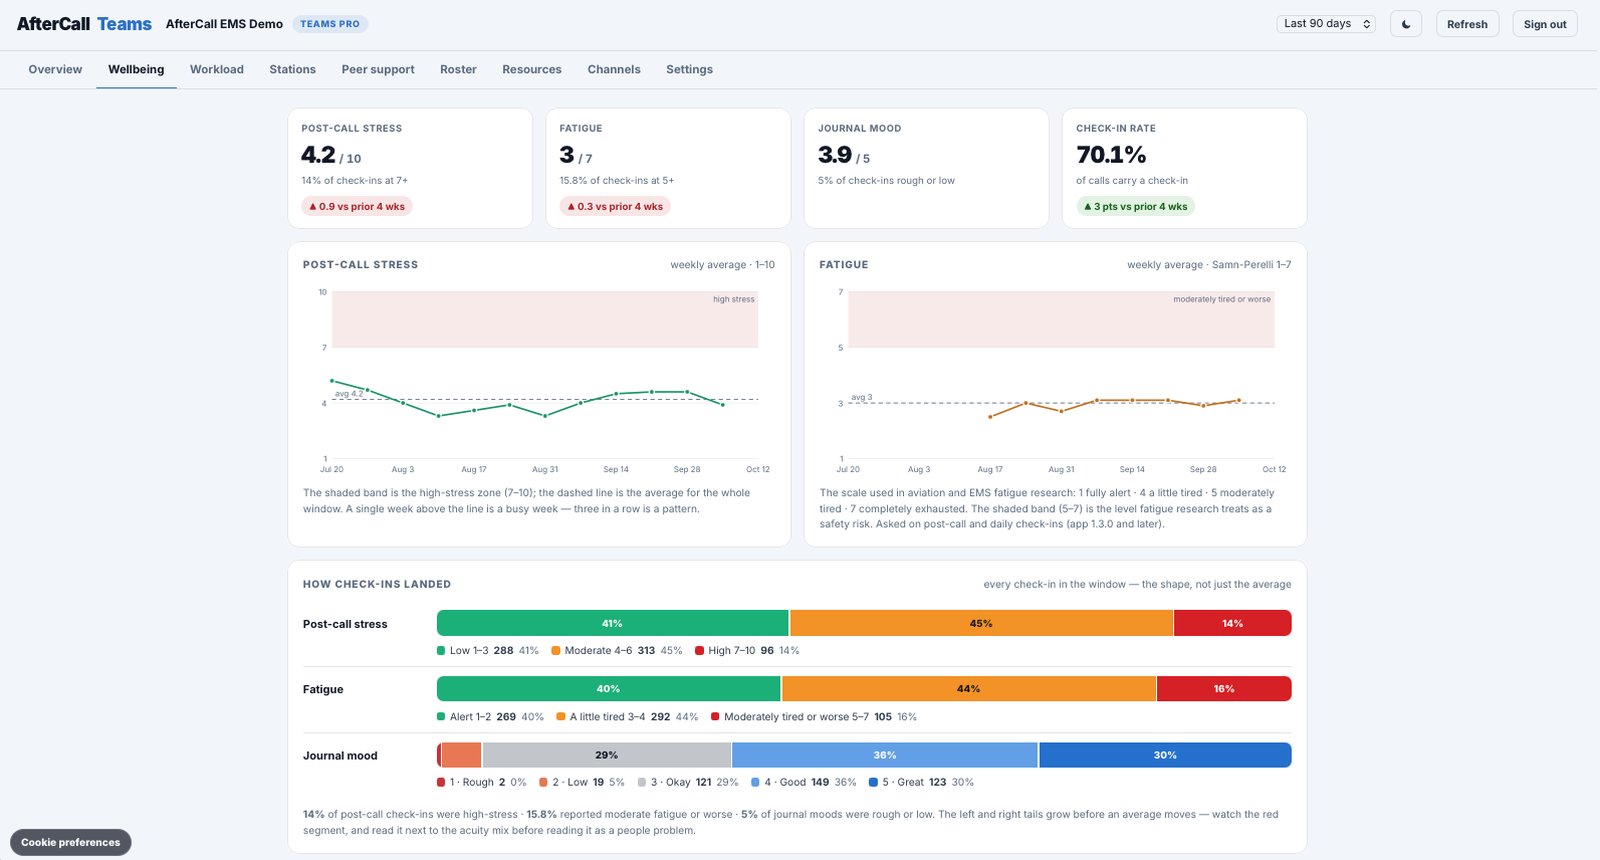This screenshot has width=1600, height=860.
Task: Click the Moderate 4–6 legend entry
Action: point(617,650)
